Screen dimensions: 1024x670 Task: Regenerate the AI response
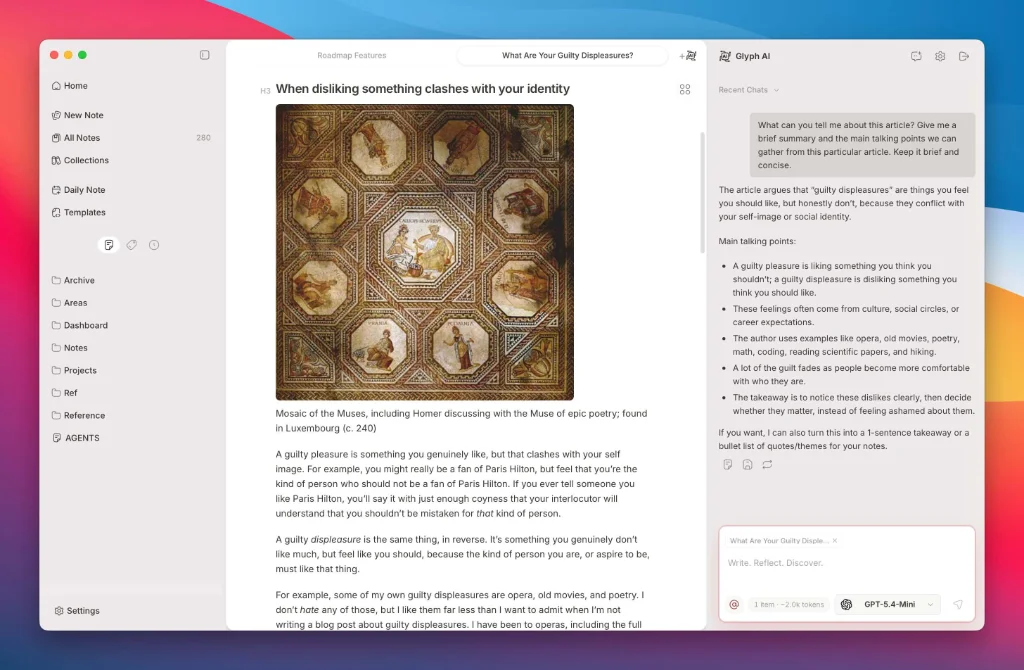(767, 464)
